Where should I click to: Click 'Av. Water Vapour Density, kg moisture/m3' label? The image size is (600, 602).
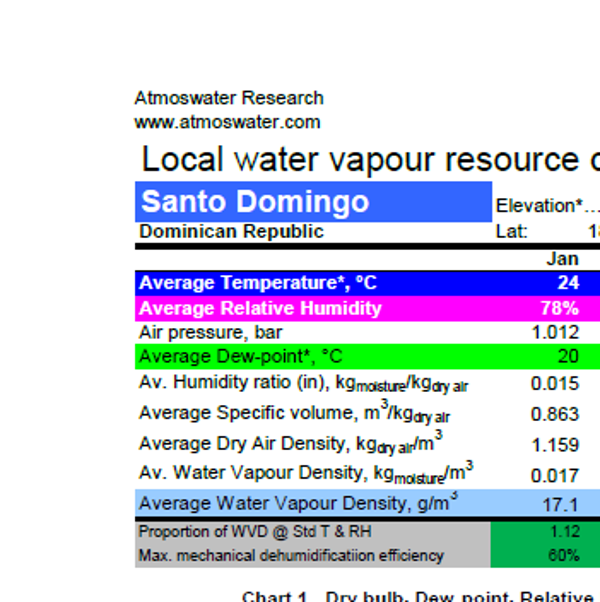[x=306, y=473]
